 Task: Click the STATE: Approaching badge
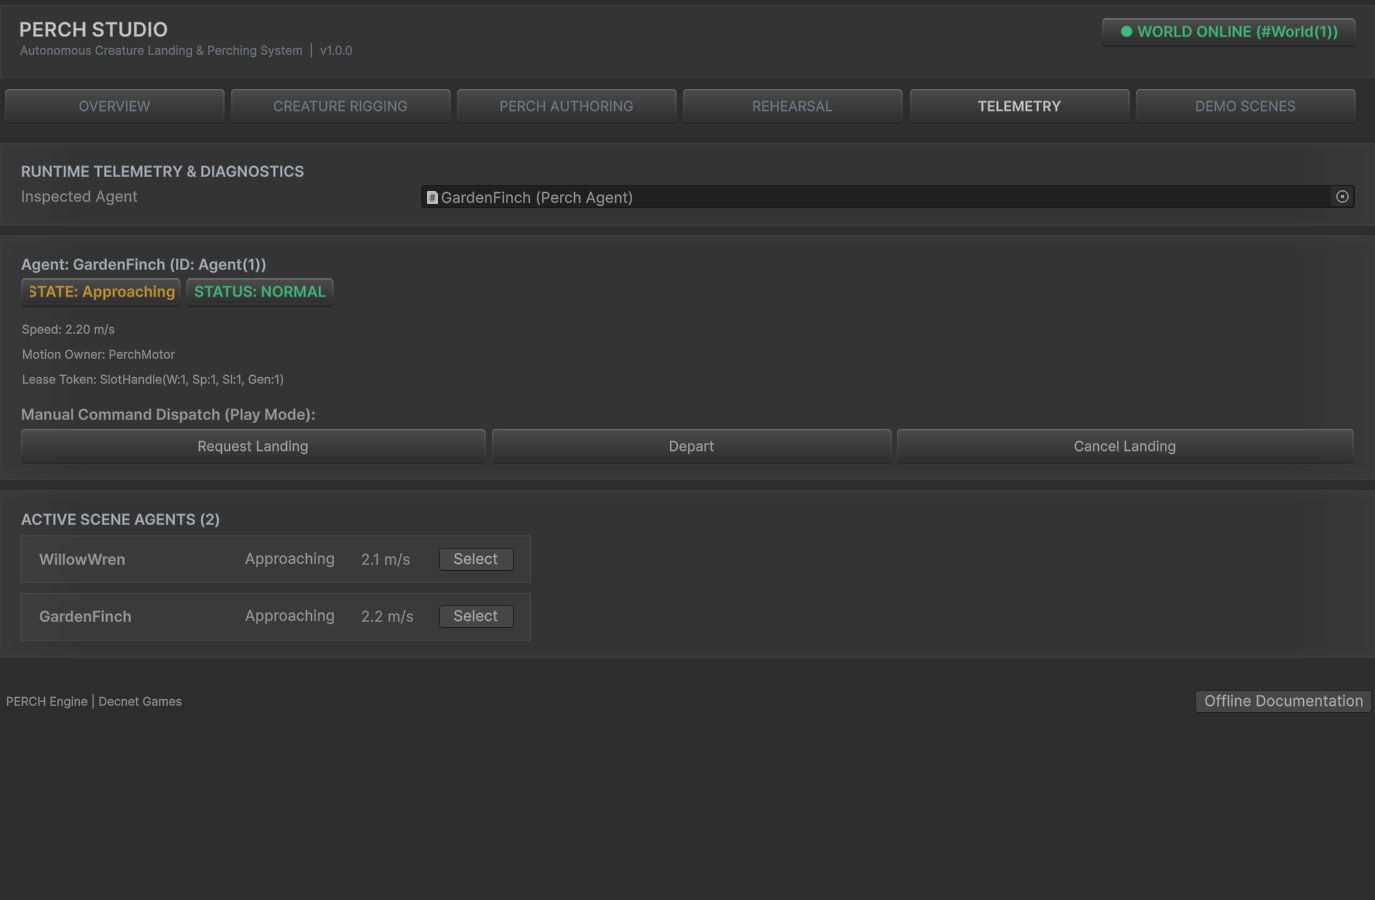(x=101, y=292)
